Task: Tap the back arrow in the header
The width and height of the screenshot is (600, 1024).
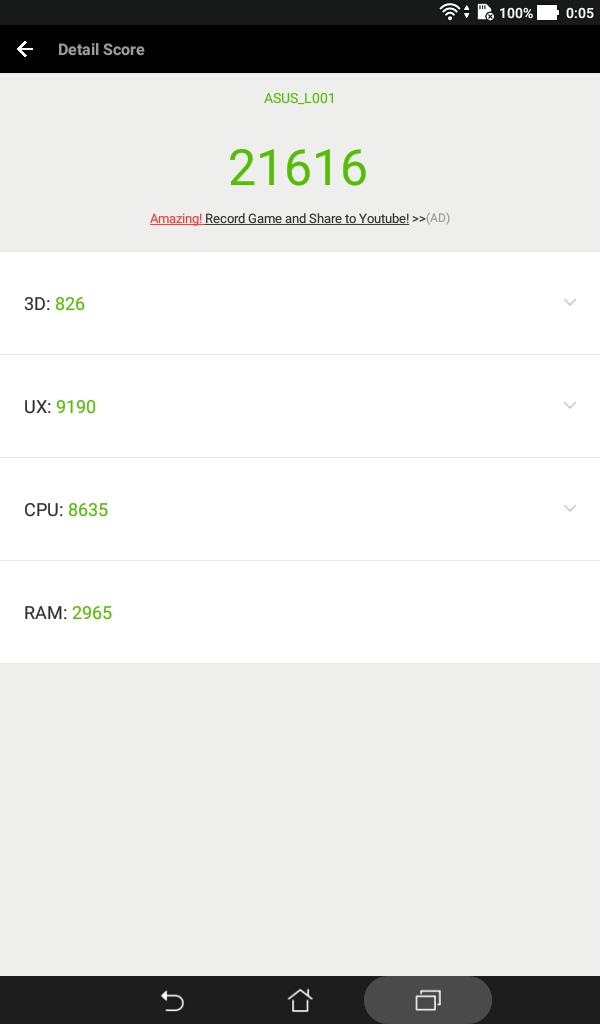Action: tap(25, 49)
